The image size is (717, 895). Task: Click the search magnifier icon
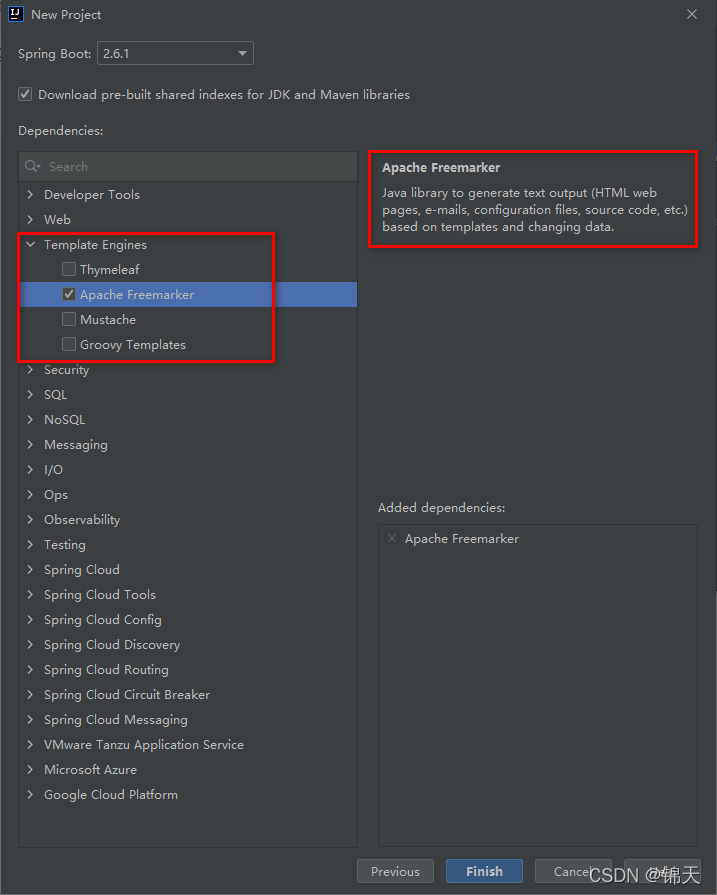point(33,166)
